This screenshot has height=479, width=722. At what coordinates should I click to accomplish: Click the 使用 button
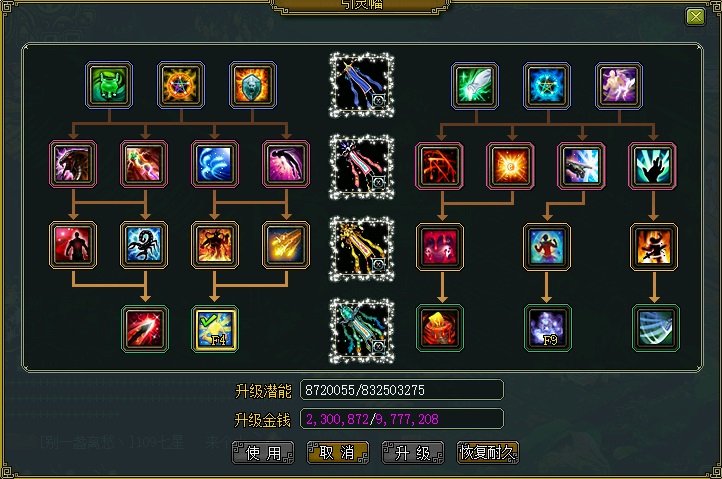(x=263, y=453)
